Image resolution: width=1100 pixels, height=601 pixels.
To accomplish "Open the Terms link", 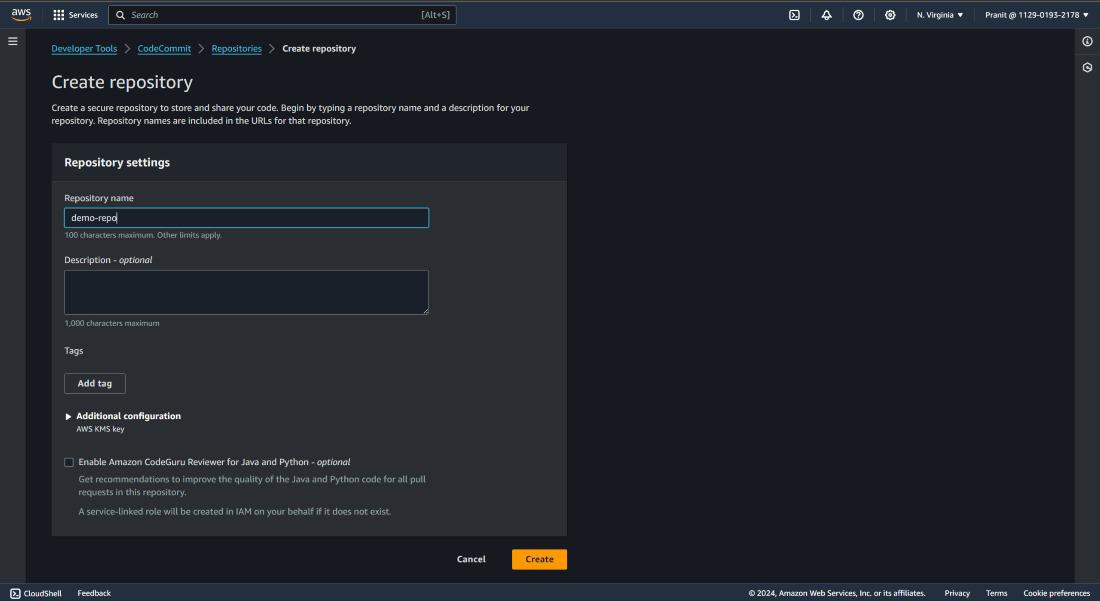I will pos(996,593).
